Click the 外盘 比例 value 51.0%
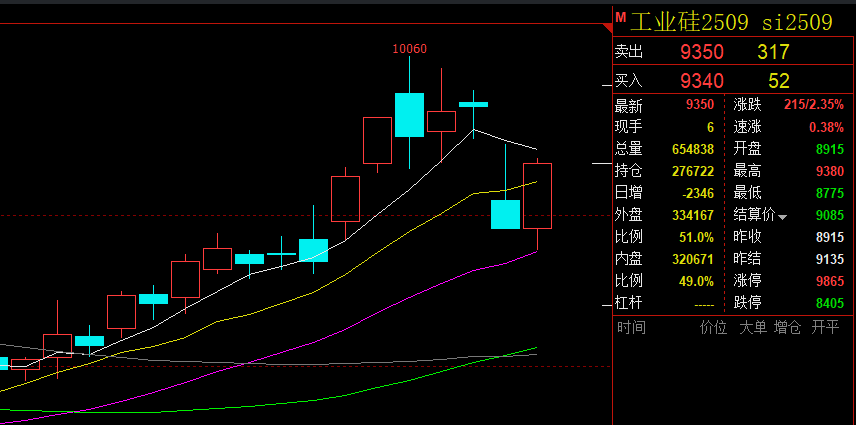Viewport: 856px width, 425px height. click(x=698, y=237)
